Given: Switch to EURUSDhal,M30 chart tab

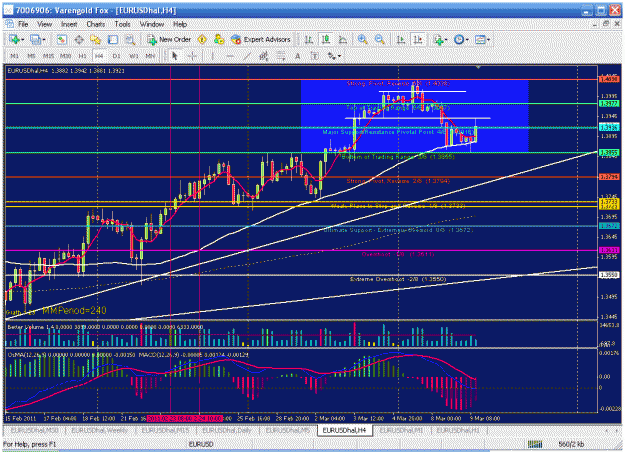Looking at the screenshot, I should [34, 430].
